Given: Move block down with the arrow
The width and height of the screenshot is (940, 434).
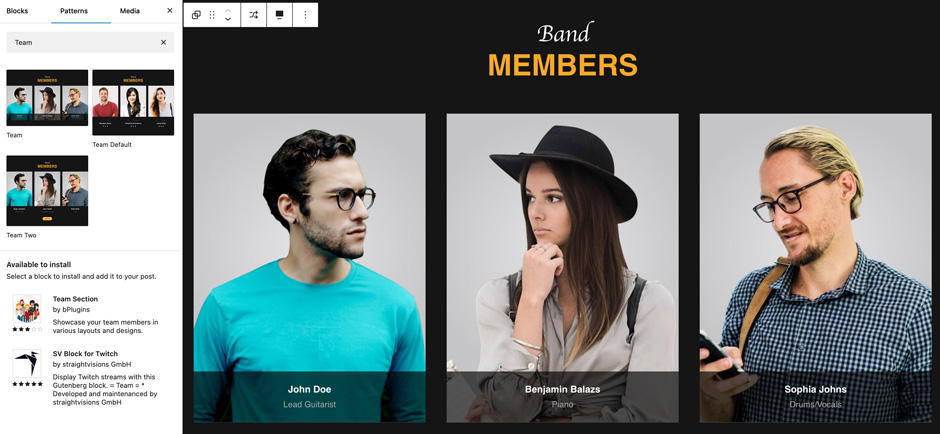Looking at the screenshot, I should [x=228, y=20].
